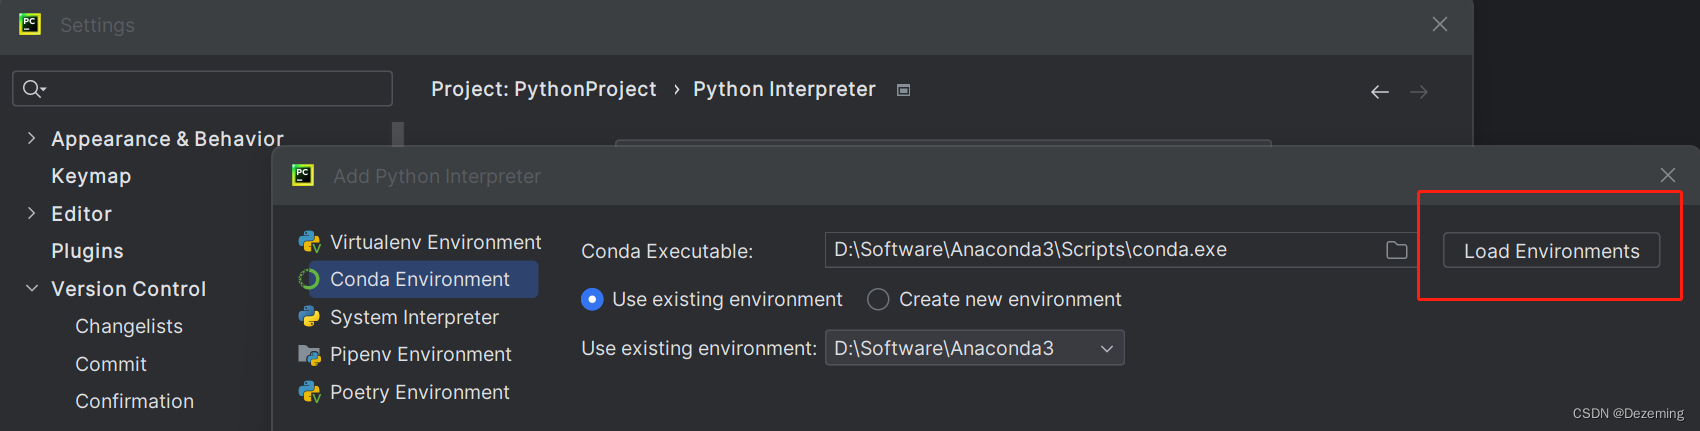Browse for Conda executable with folder icon
1700x431 pixels.
(x=1396, y=250)
